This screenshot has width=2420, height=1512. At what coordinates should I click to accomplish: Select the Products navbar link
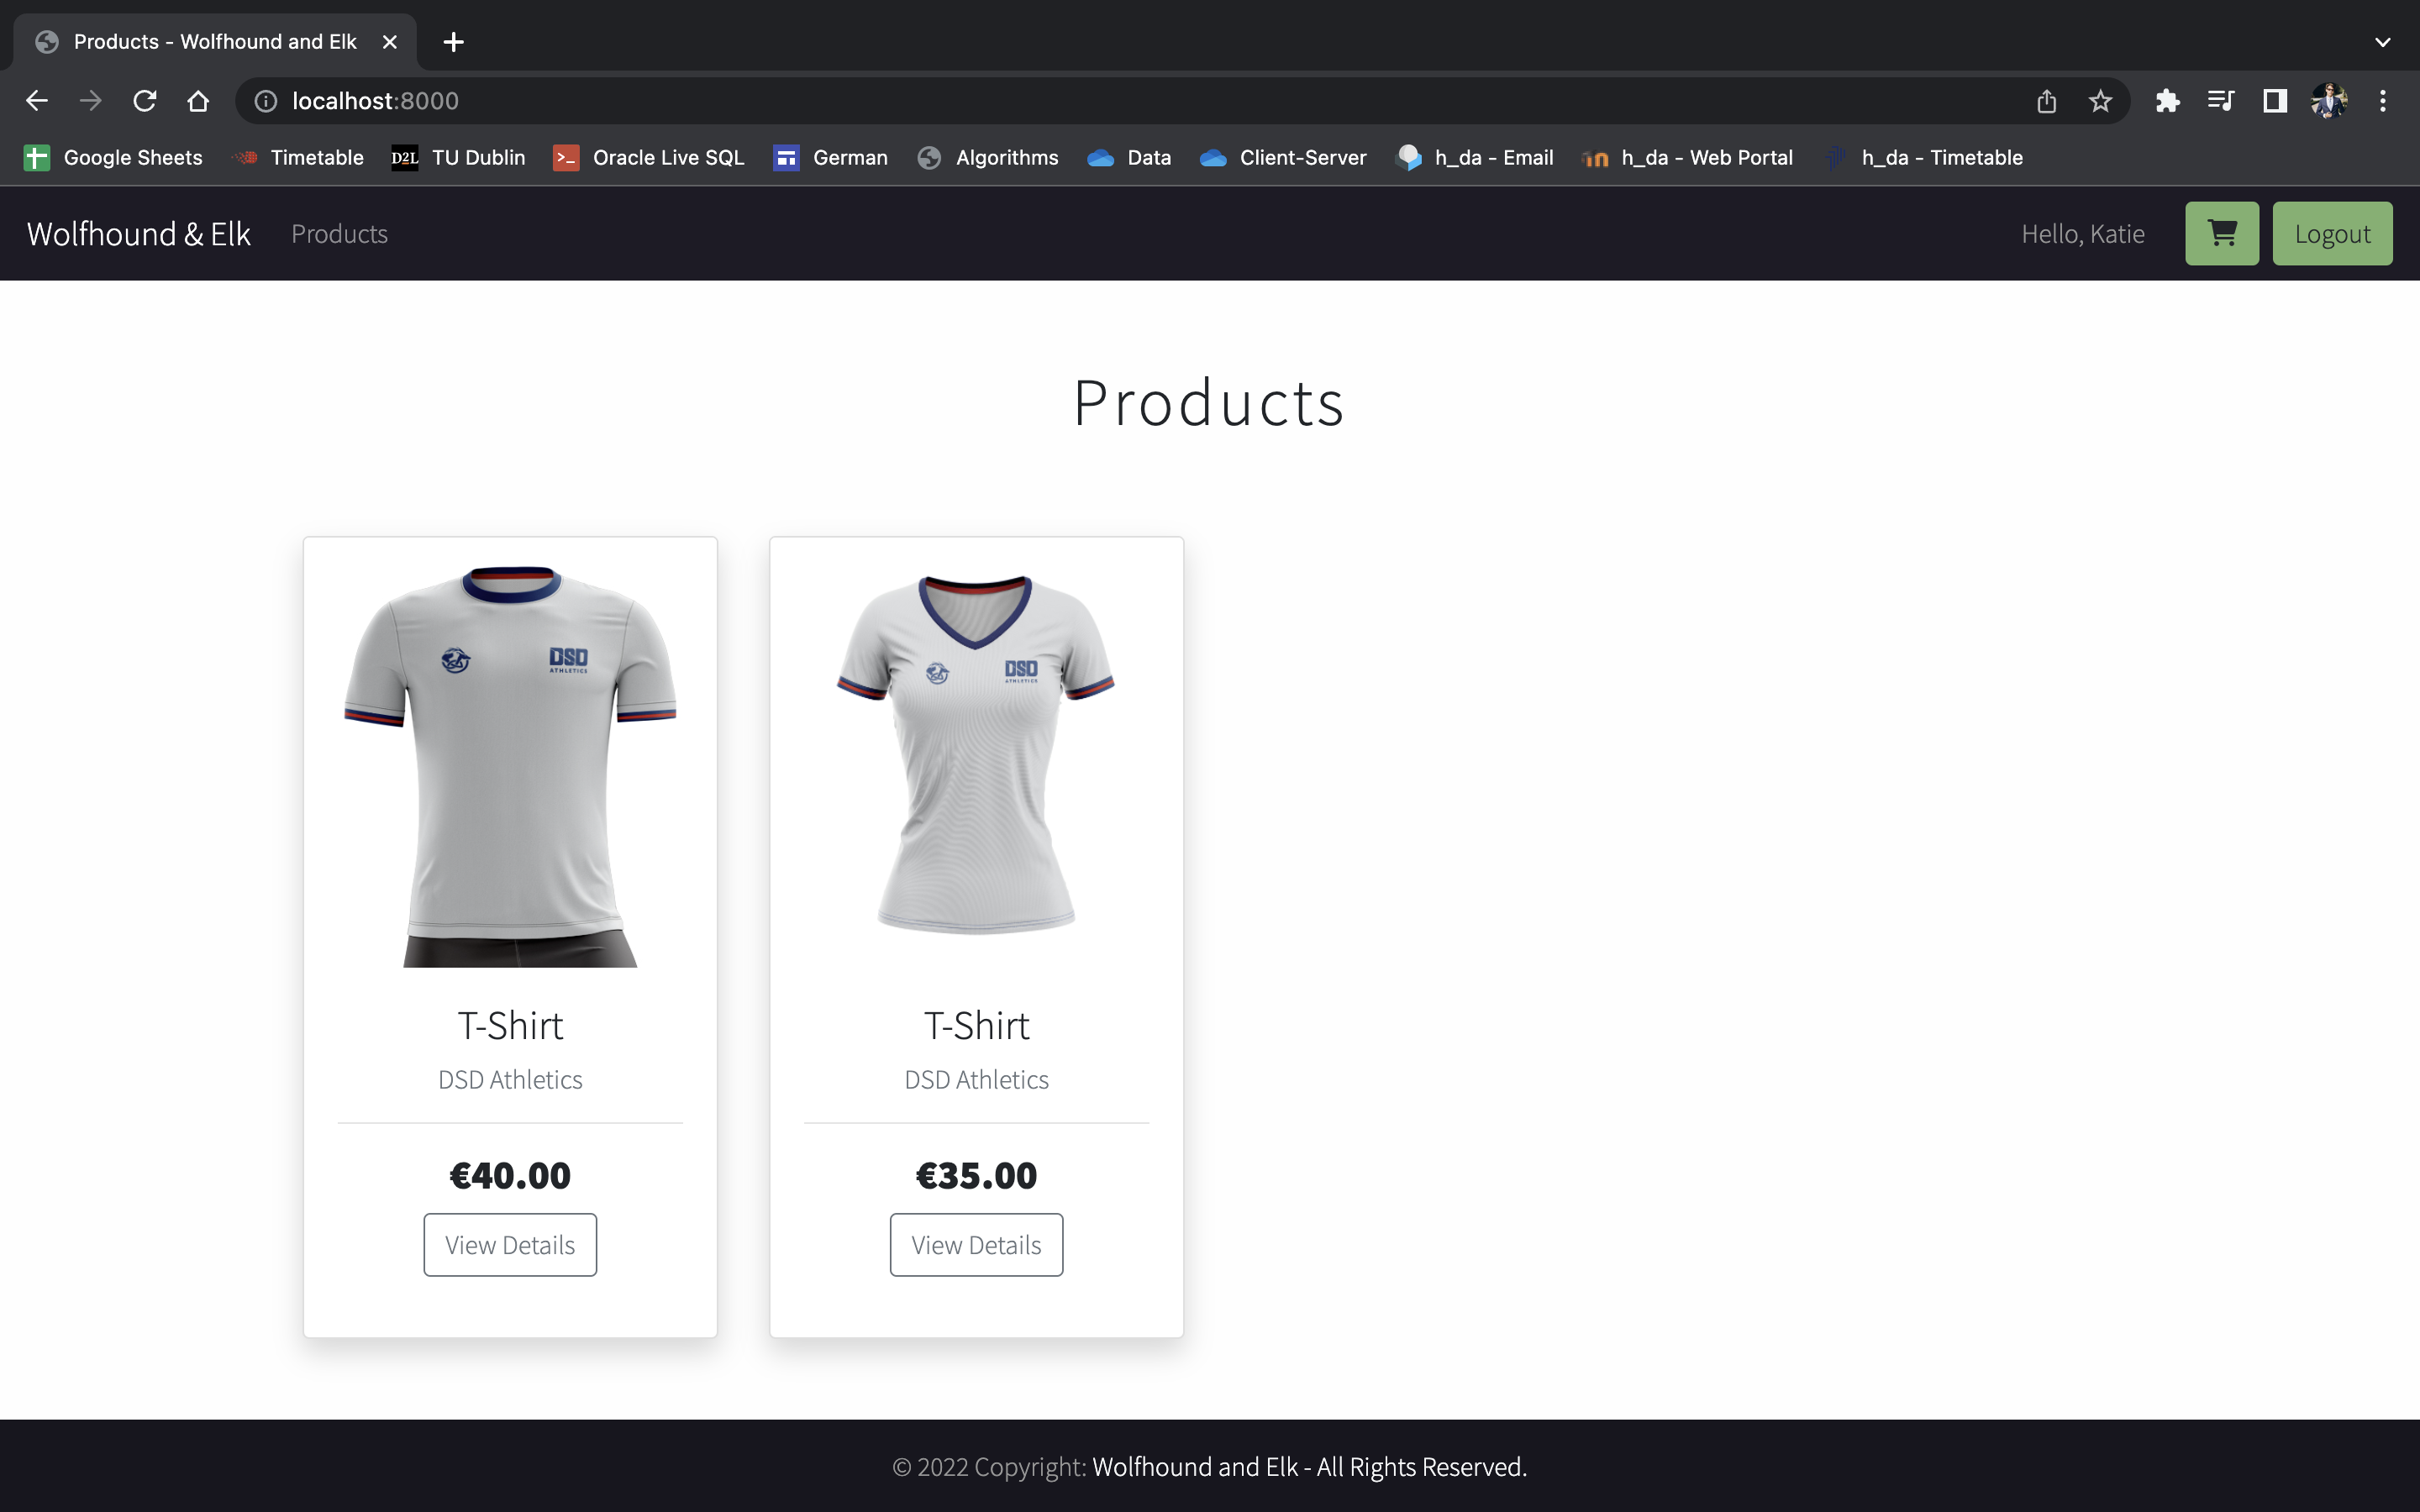click(339, 234)
